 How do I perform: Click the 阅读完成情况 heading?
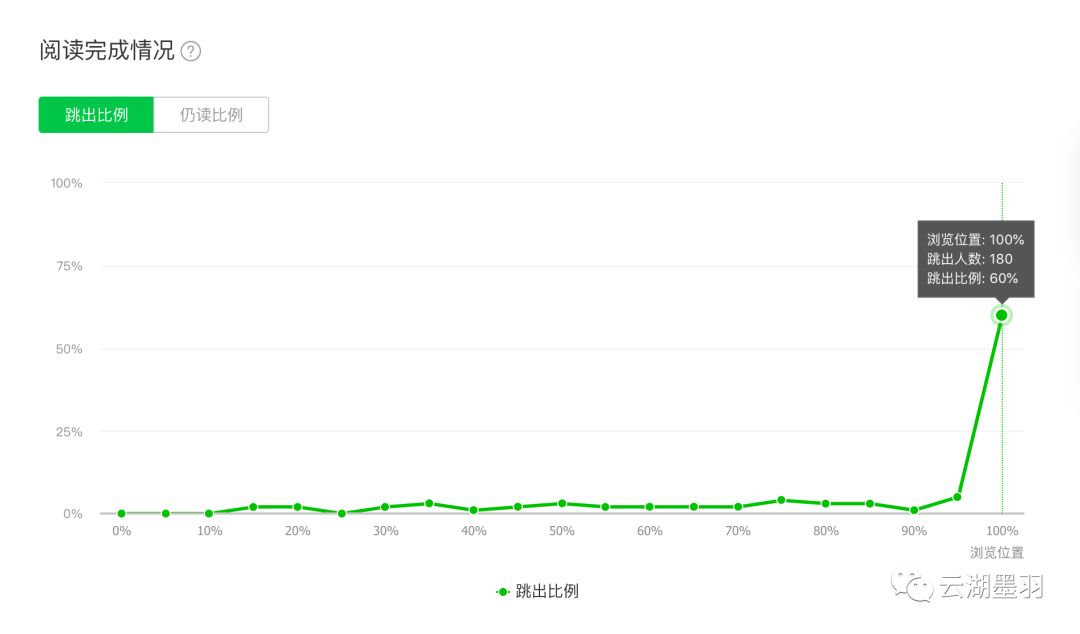(106, 51)
